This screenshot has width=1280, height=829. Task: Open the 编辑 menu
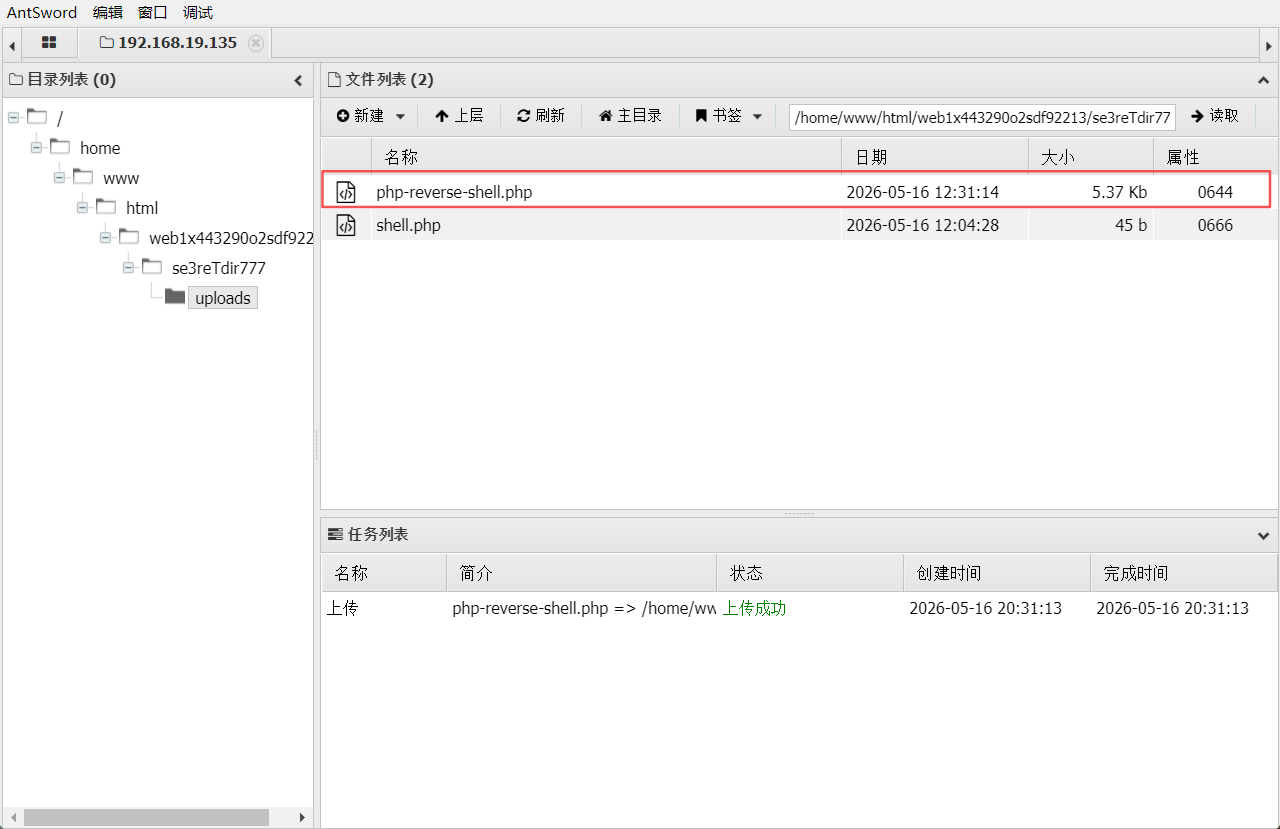pyautogui.click(x=107, y=13)
